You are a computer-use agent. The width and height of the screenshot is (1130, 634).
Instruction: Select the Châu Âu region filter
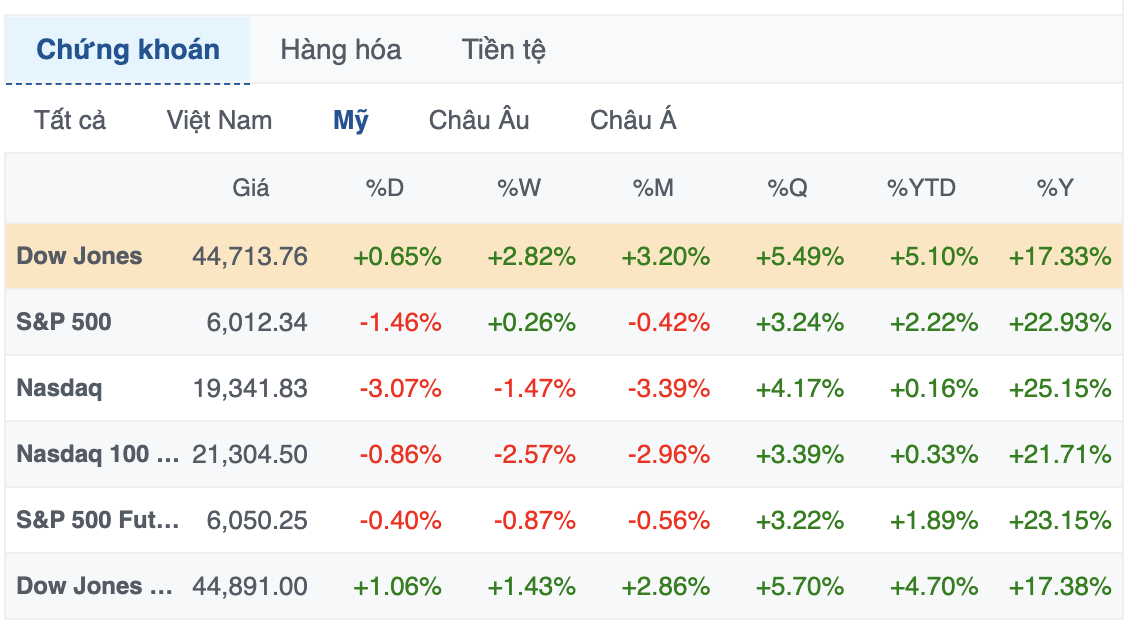[479, 120]
